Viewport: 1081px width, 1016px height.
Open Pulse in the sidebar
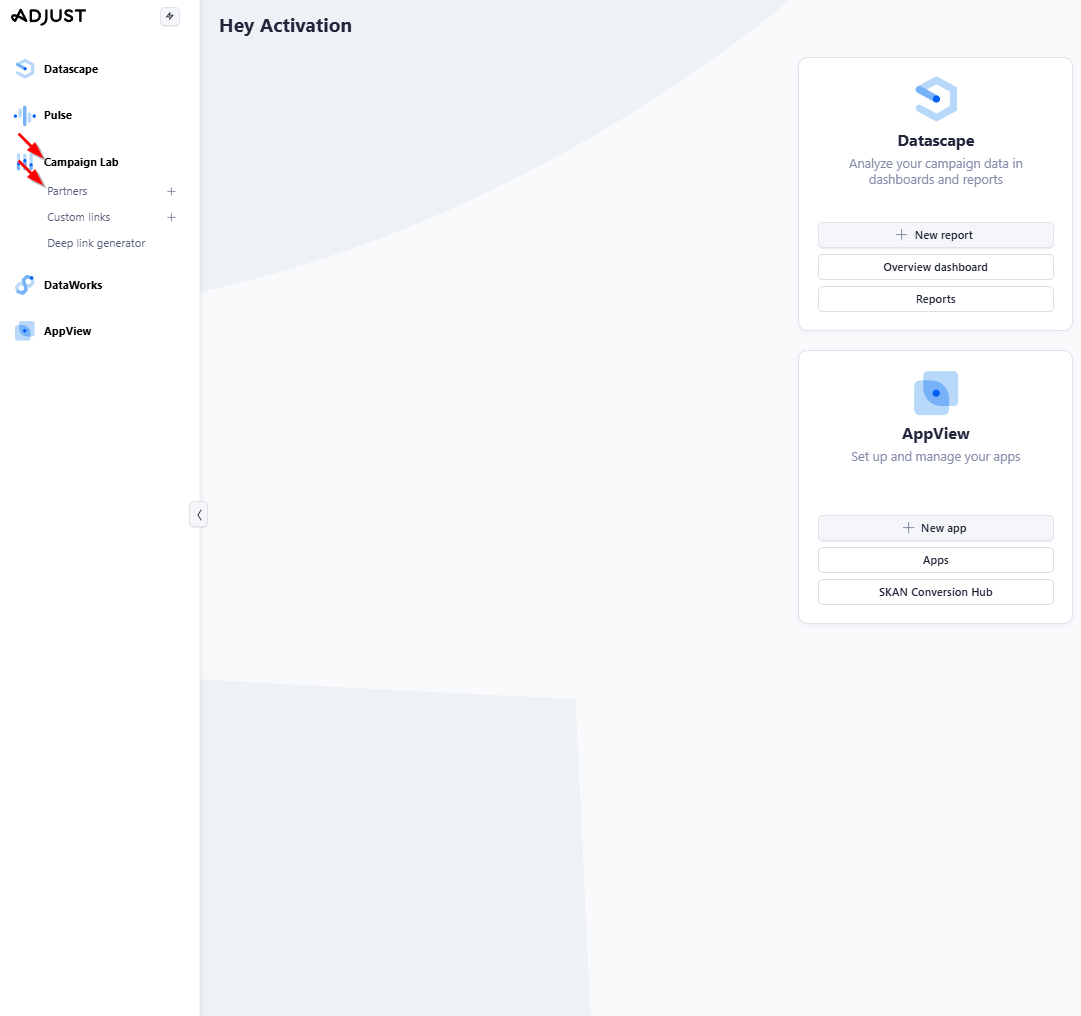(58, 115)
